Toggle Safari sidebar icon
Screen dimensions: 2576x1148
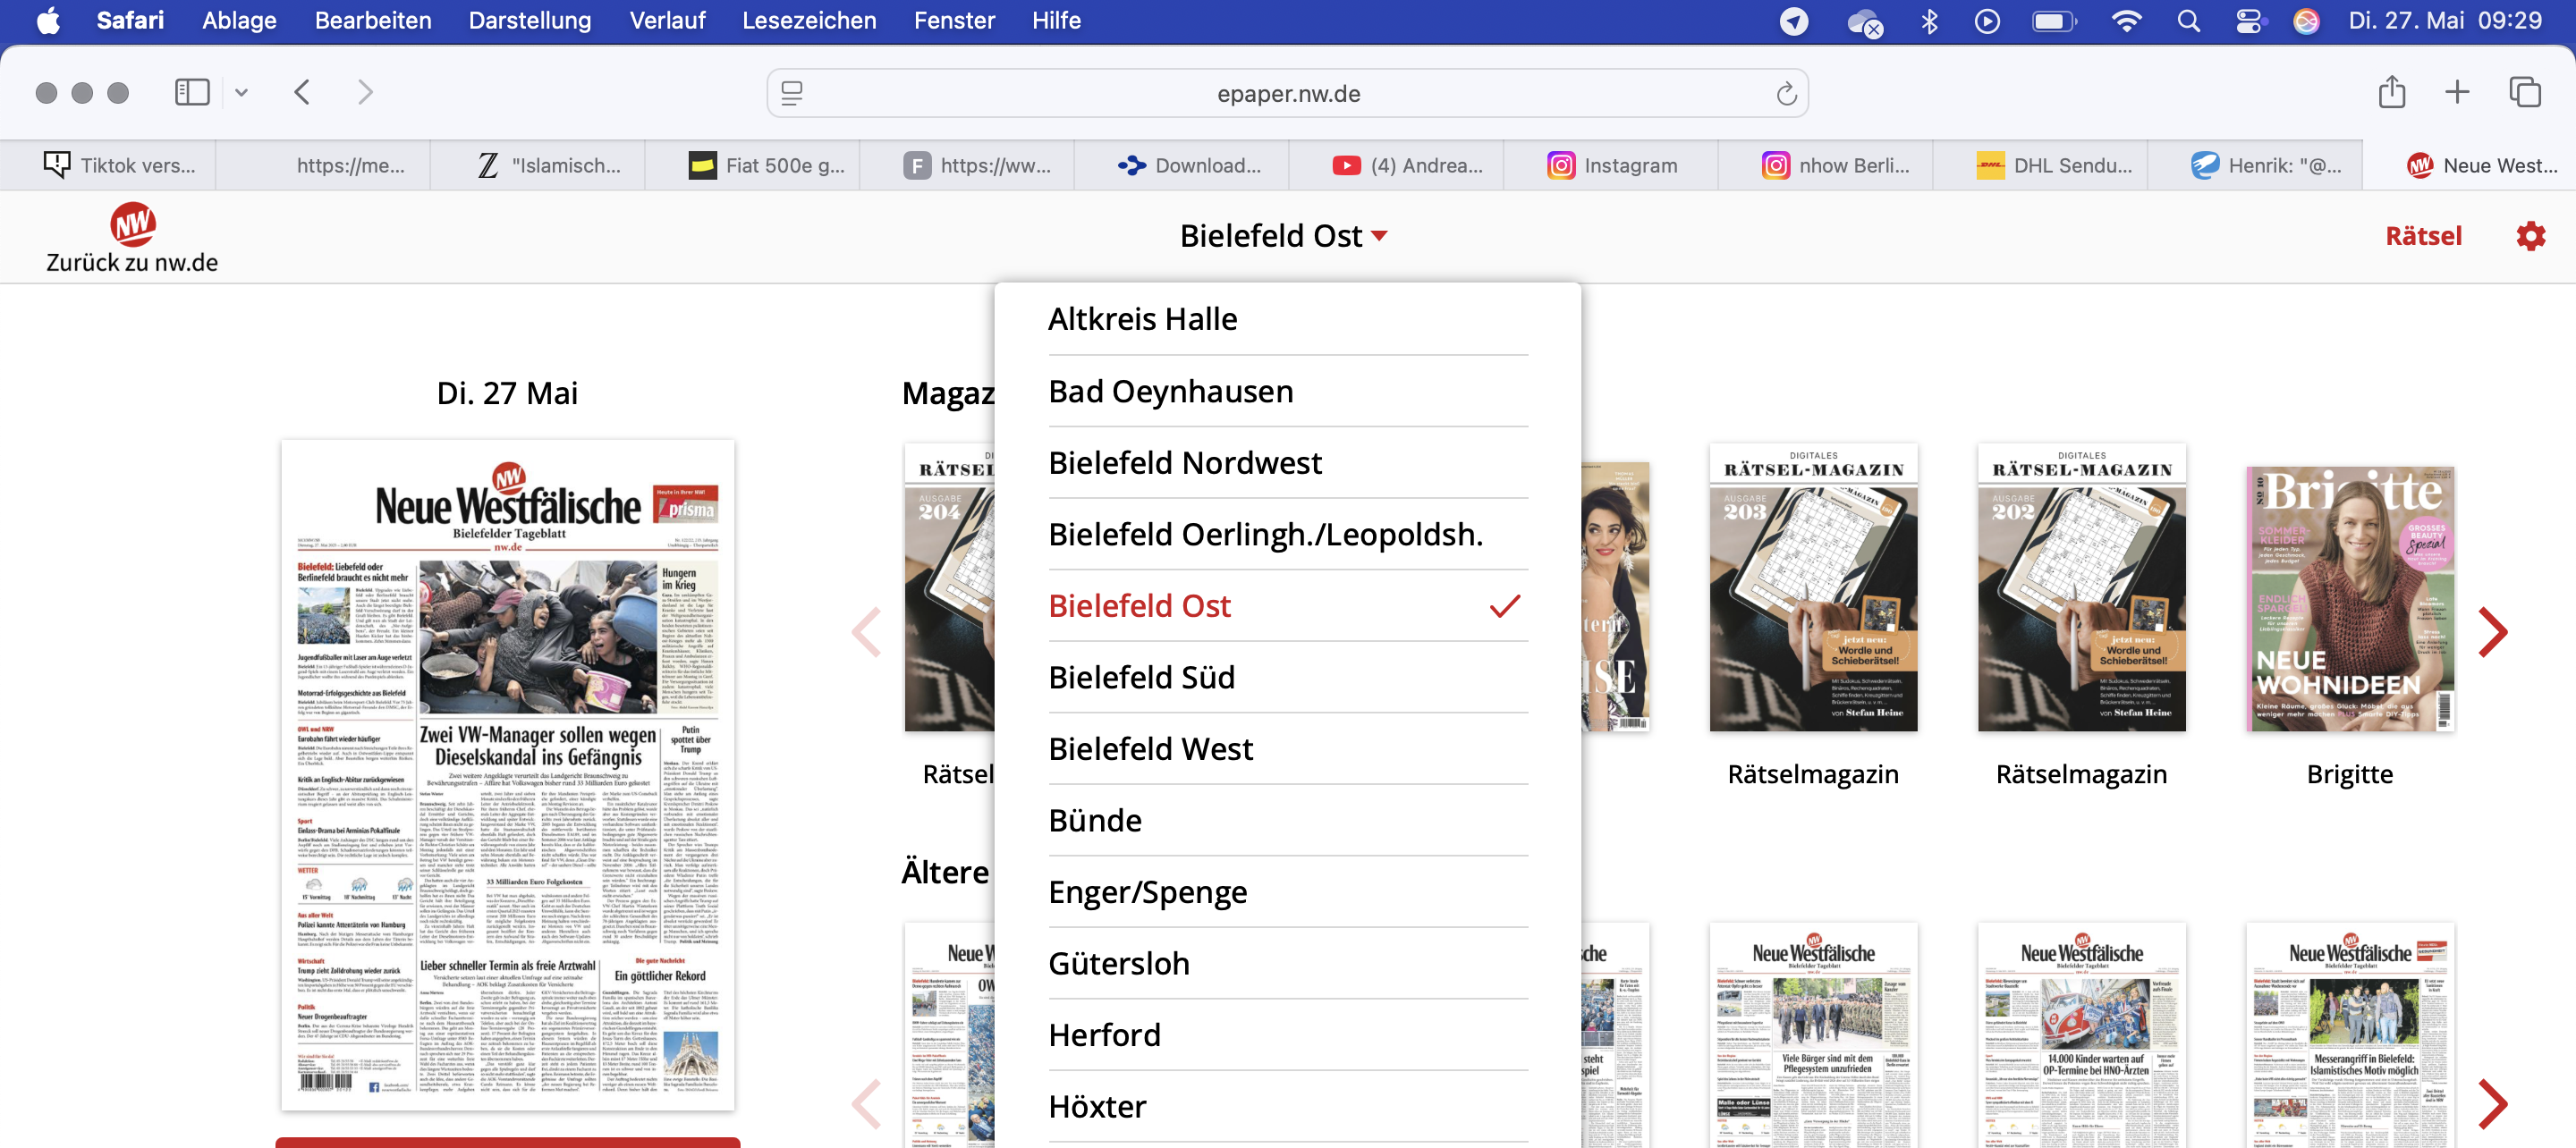coord(191,93)
